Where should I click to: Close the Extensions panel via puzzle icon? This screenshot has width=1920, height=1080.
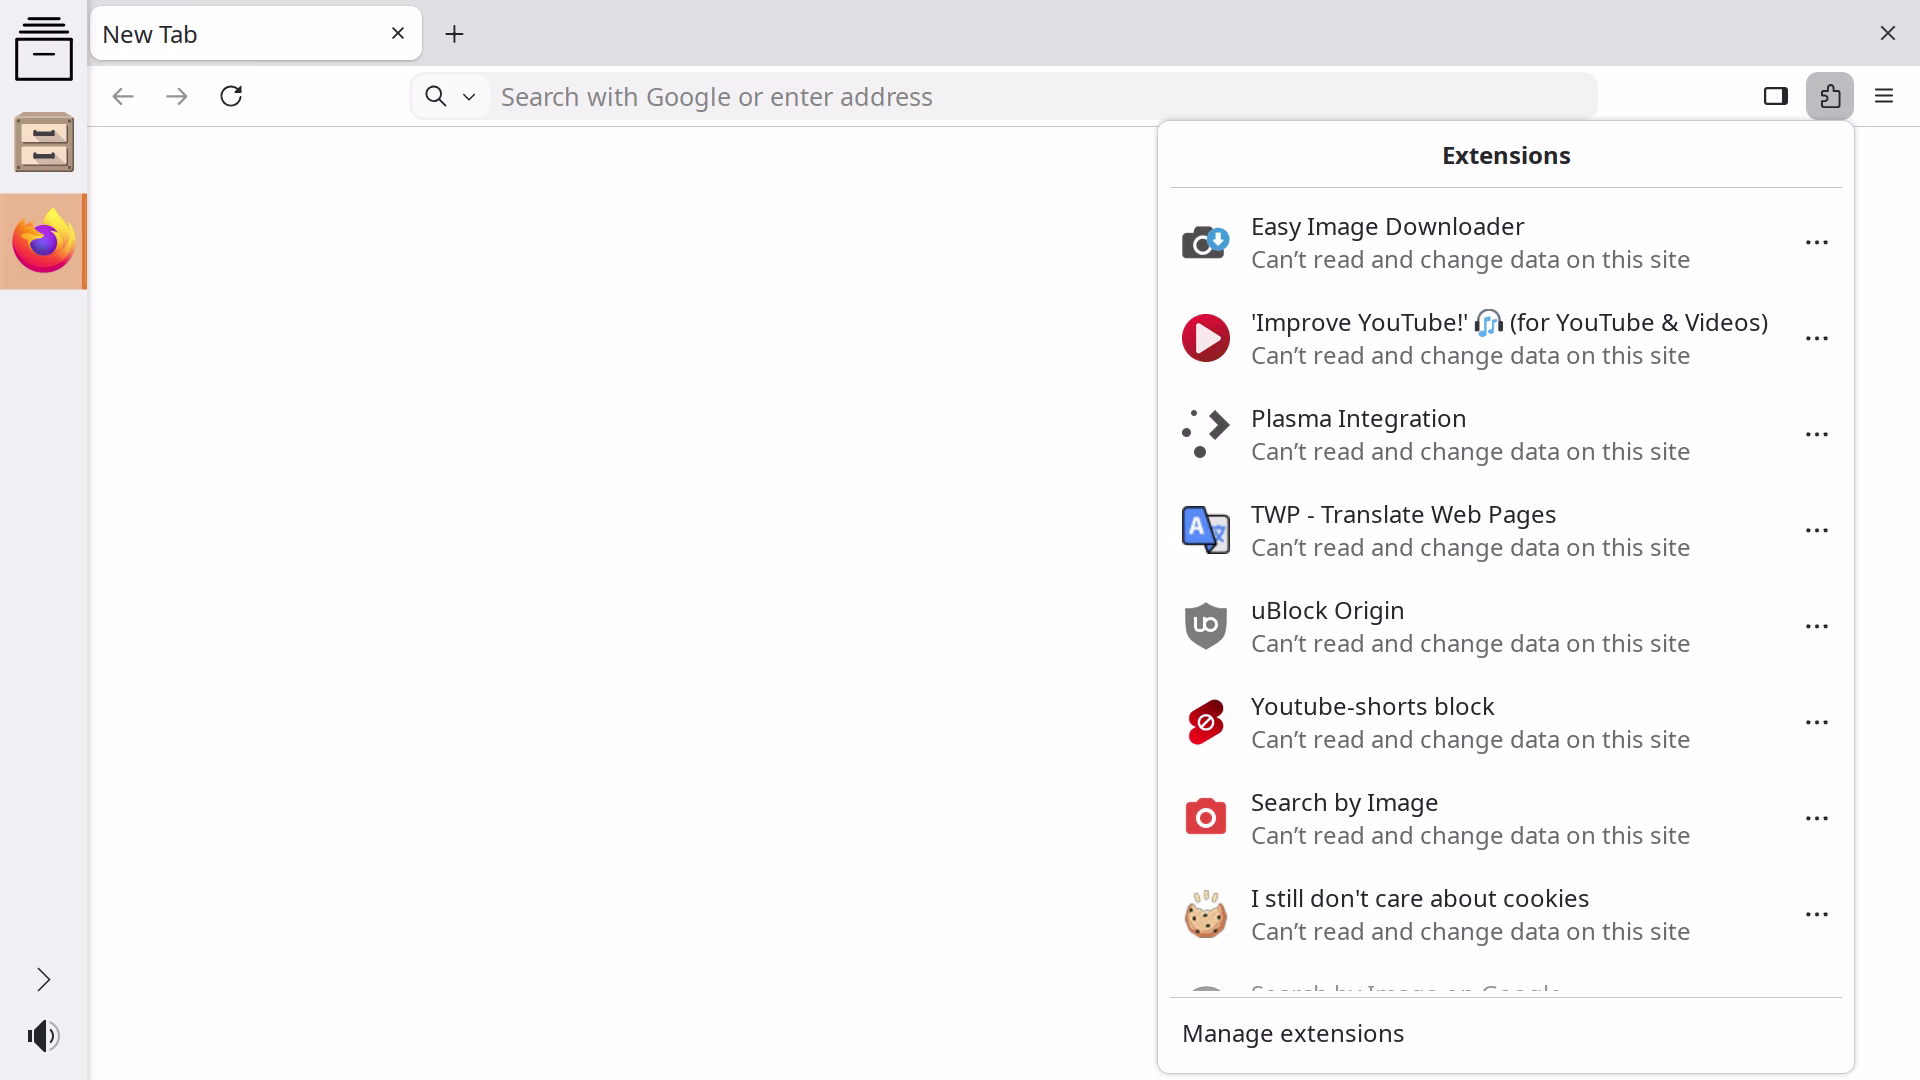(1829, 96)
